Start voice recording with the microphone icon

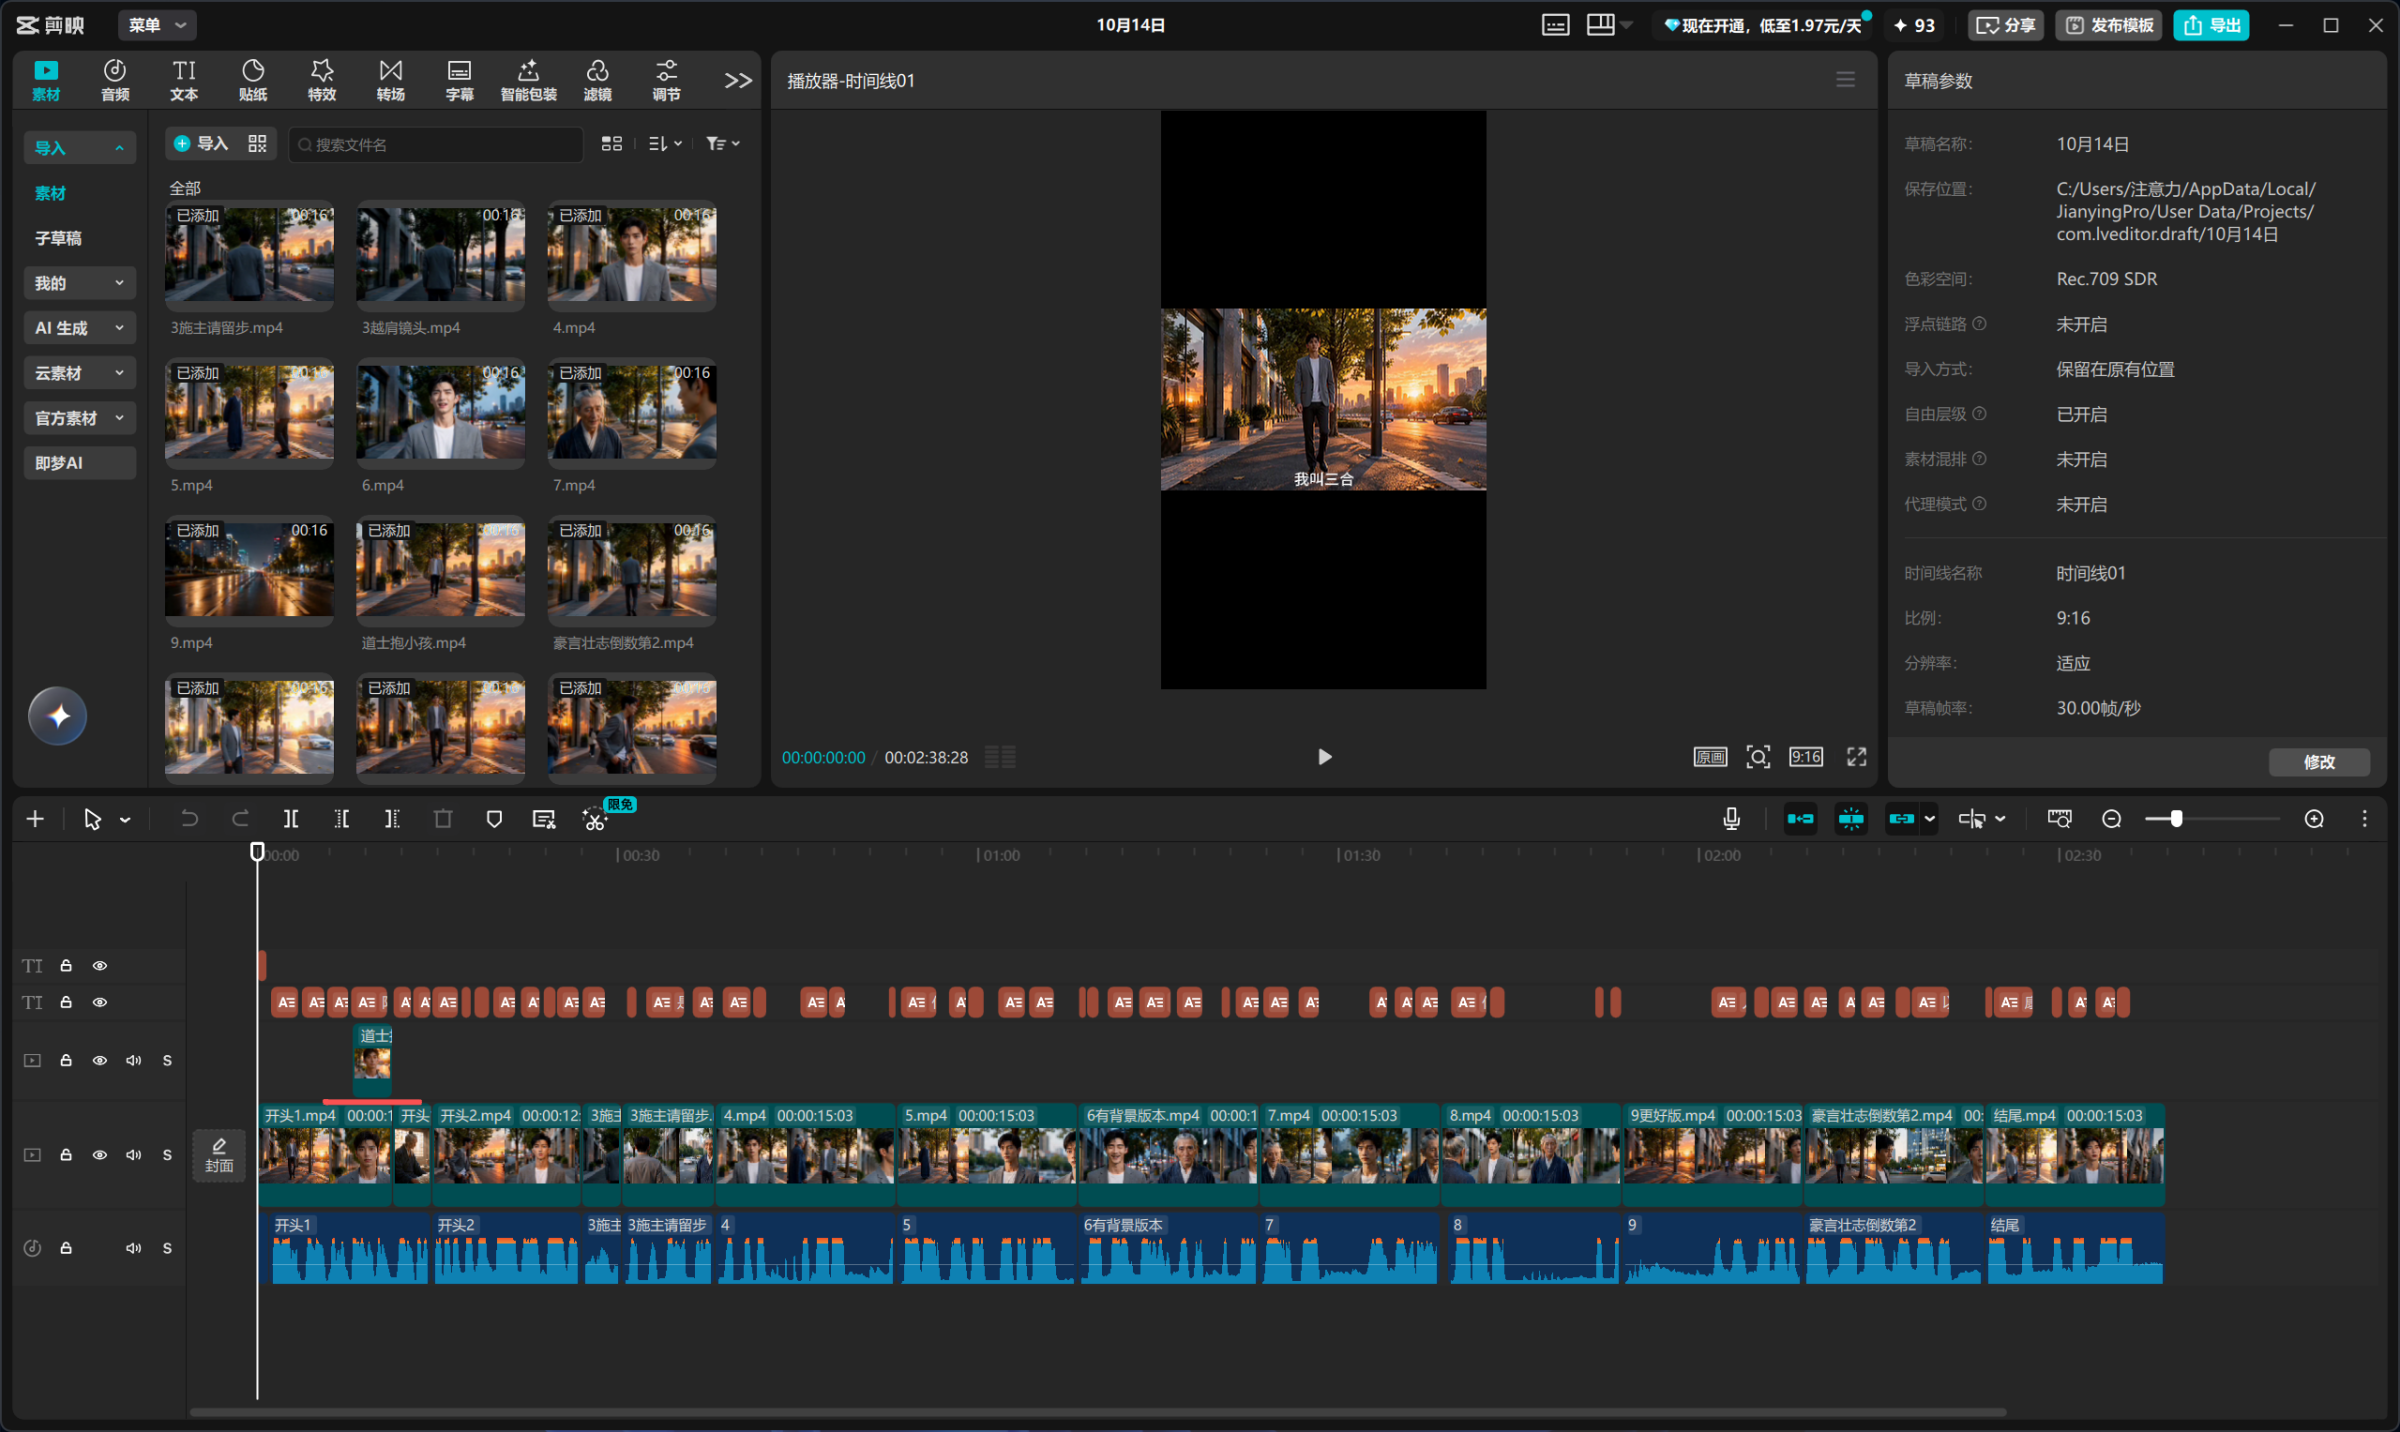[1731, 819]
